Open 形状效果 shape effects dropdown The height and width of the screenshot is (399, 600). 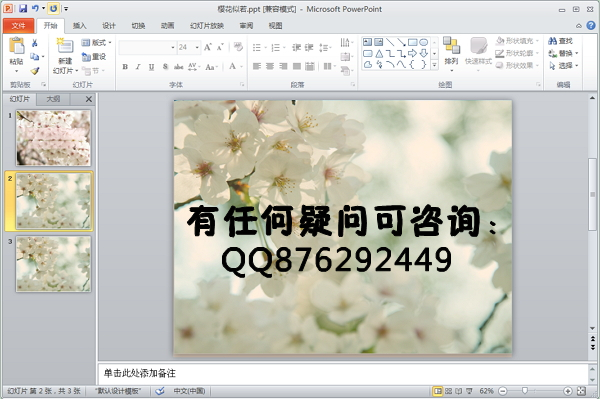click(517, 65)
